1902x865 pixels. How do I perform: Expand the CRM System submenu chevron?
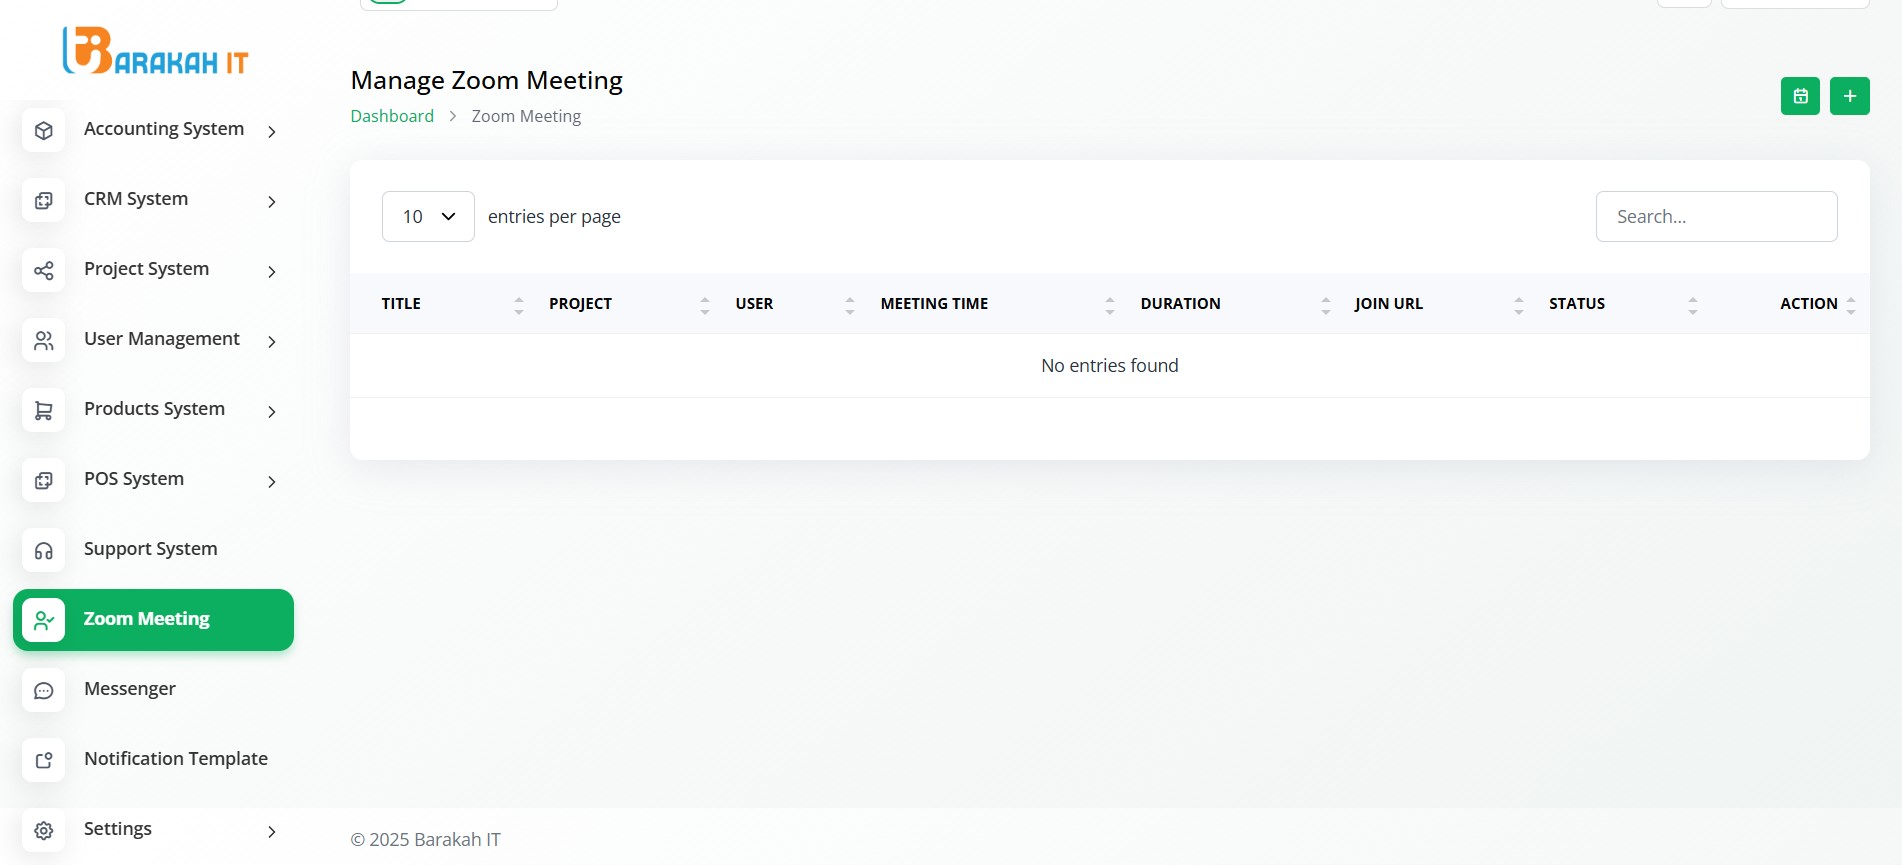(271, 201)
